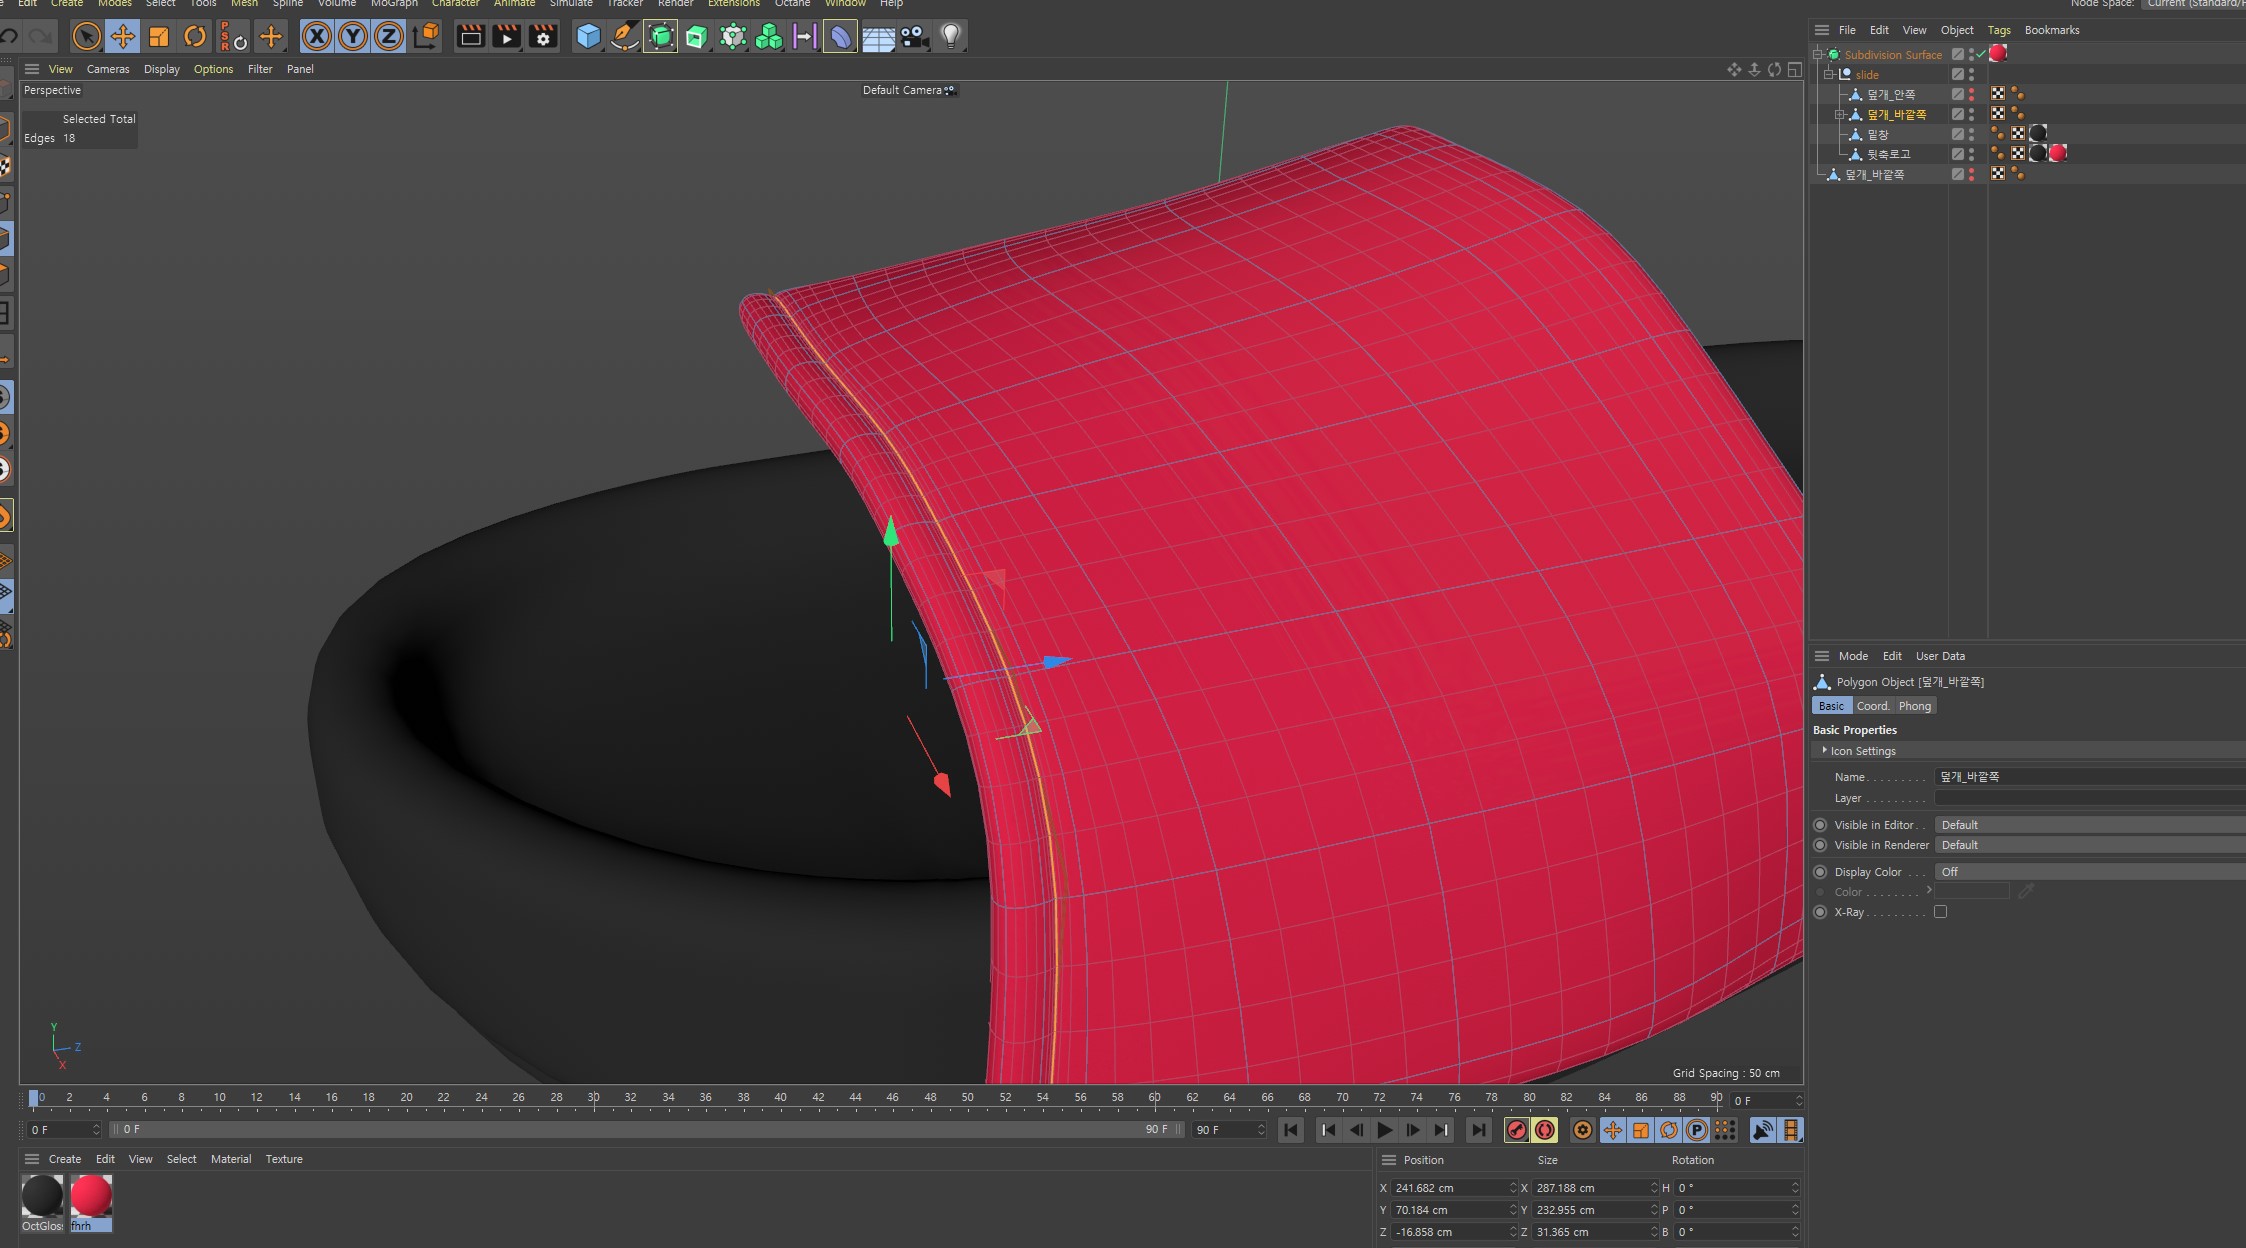Open attribute manager Mode menu
Viewport: 2246px width, 1248px height.
pos(1853,656)
